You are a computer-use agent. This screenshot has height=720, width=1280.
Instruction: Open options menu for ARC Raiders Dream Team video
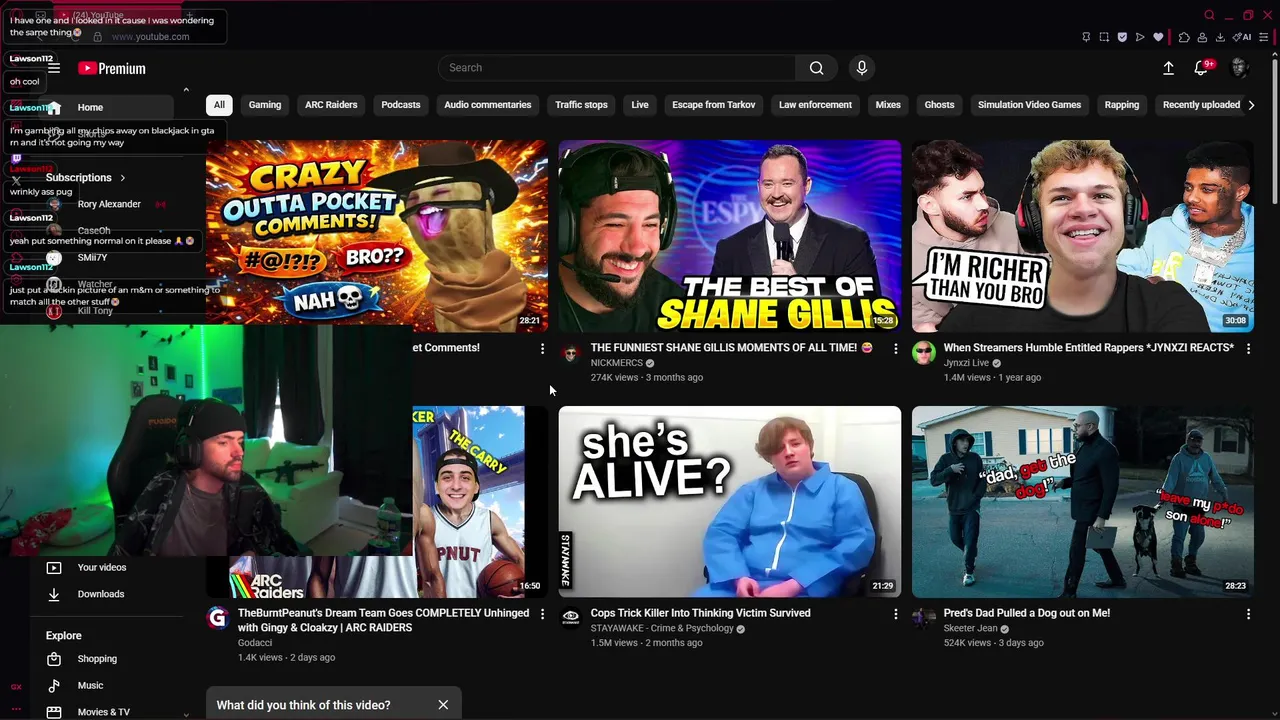[x=542, y=614]
